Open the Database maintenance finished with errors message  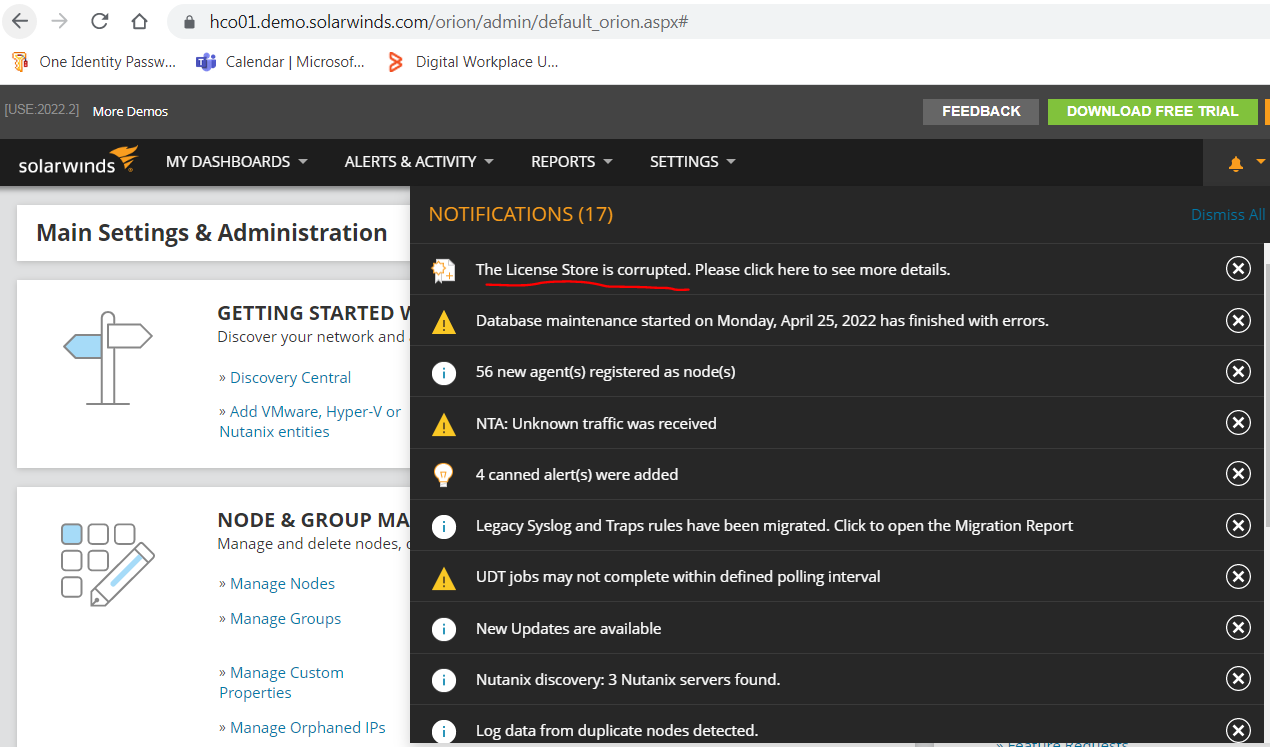(x=762, y=320)
